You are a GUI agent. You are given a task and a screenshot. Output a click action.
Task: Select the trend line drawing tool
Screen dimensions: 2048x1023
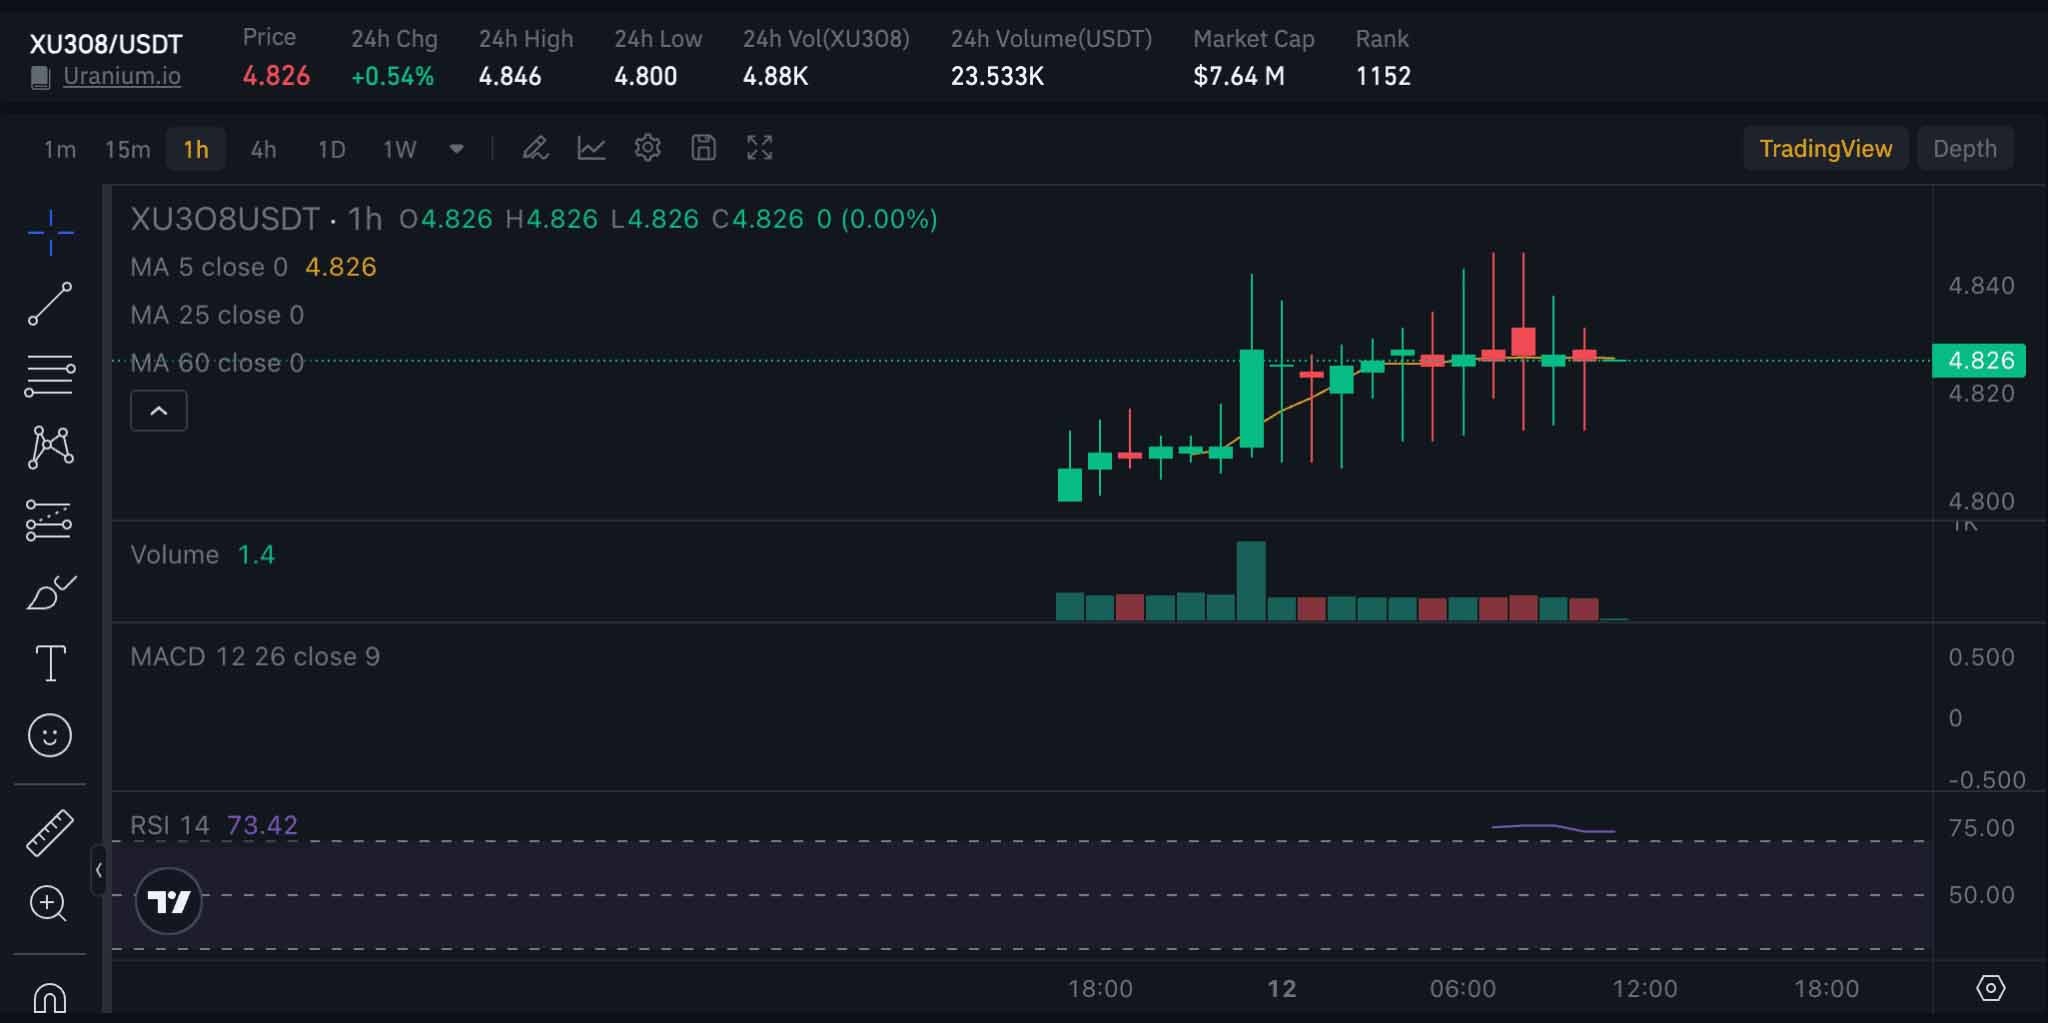(x=50, y=304)
